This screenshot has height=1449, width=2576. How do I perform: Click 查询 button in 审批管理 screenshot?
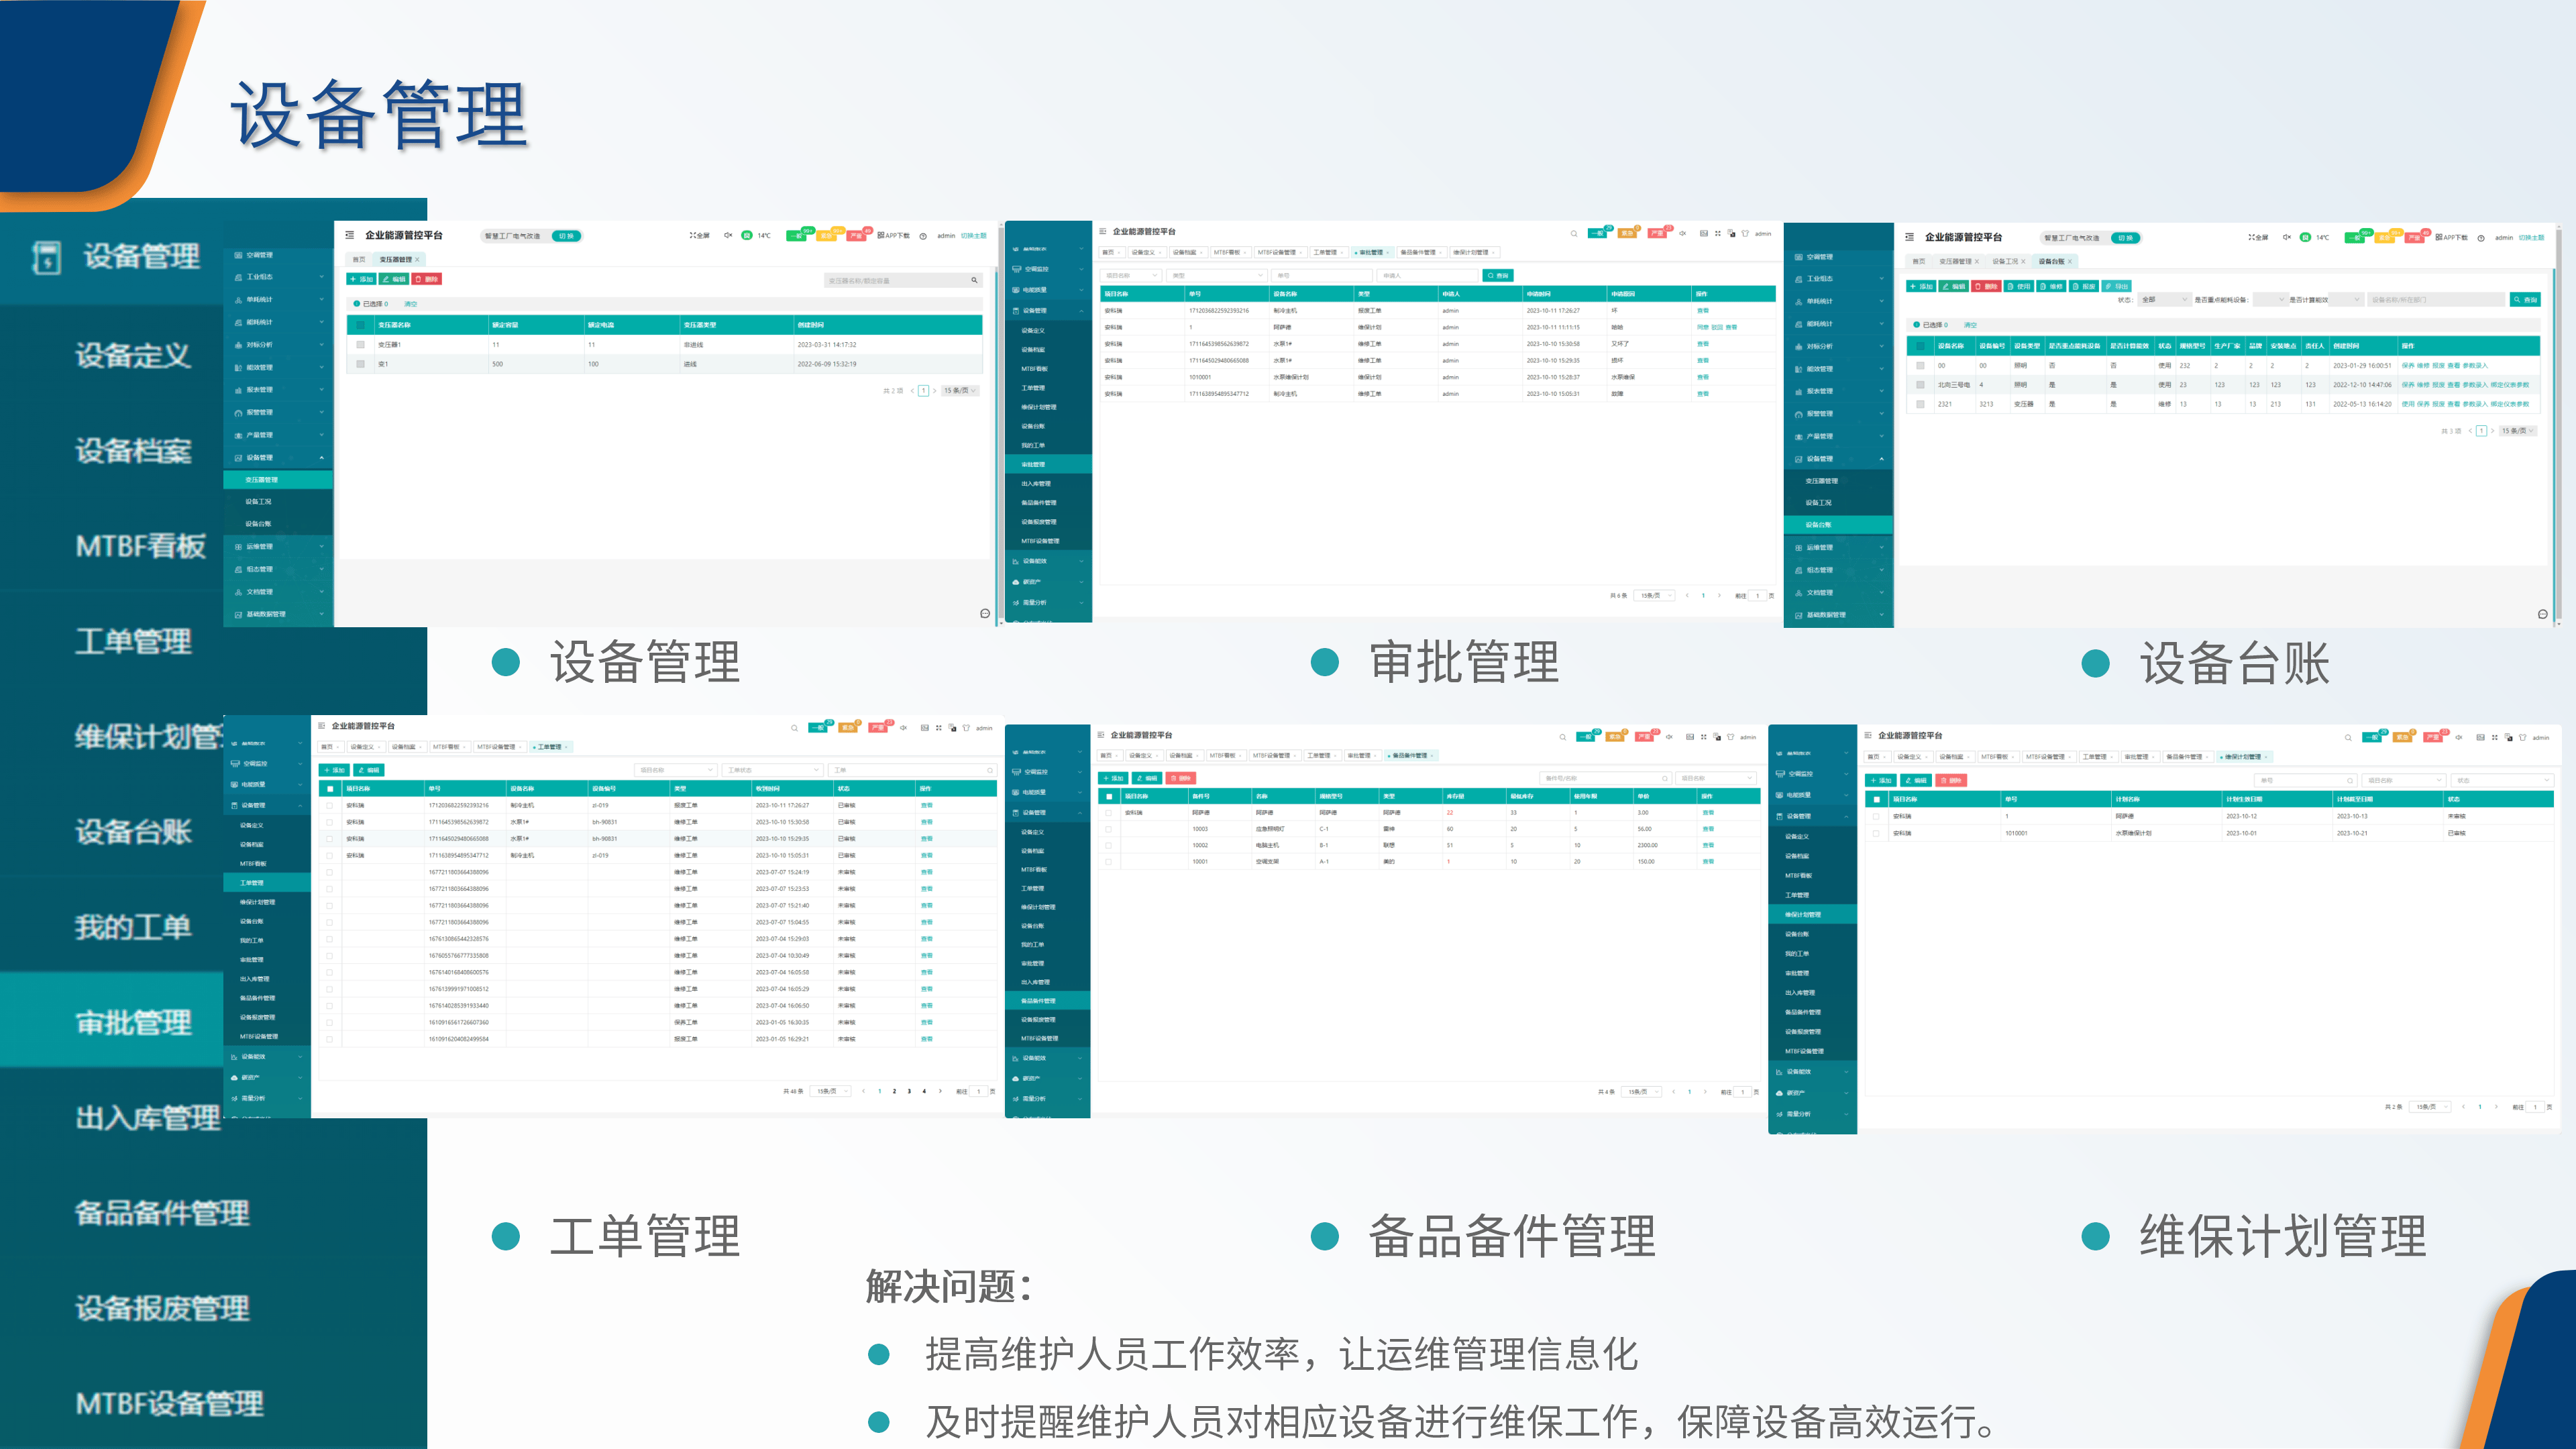coord(1498,275)
